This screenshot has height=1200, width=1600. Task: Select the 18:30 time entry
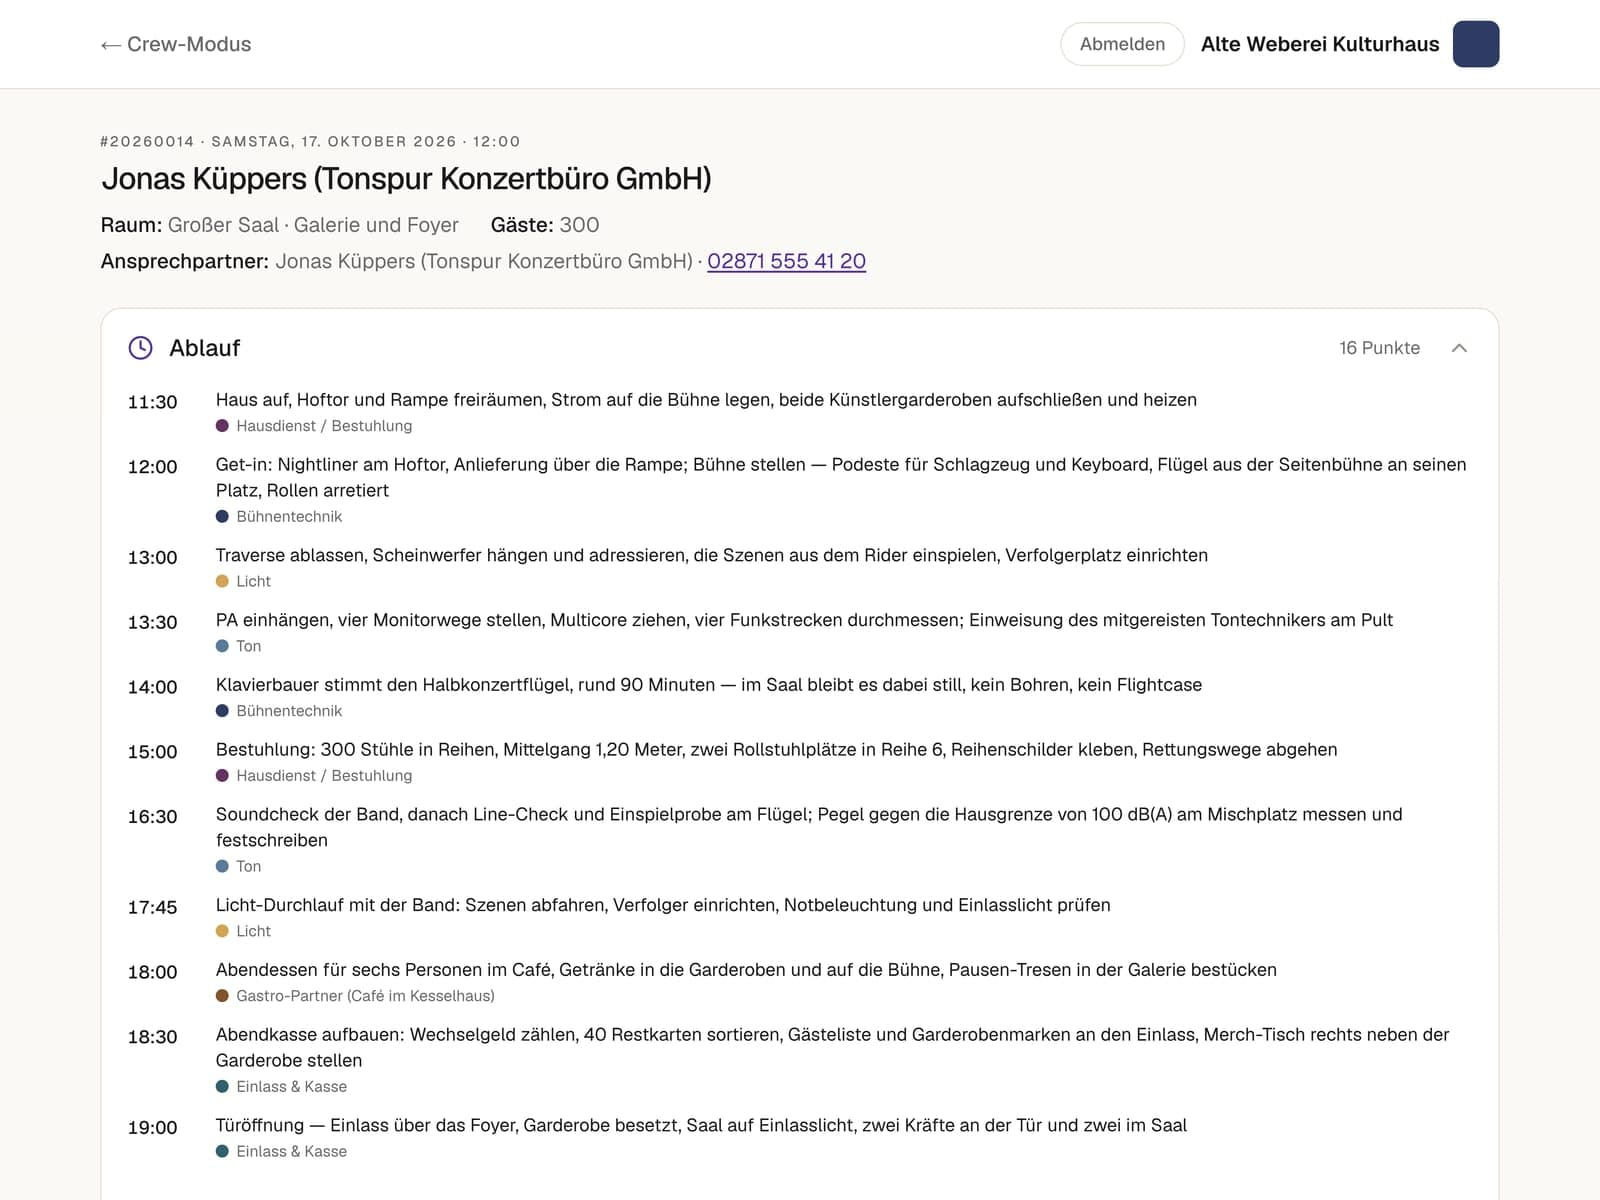(152, 1037)
